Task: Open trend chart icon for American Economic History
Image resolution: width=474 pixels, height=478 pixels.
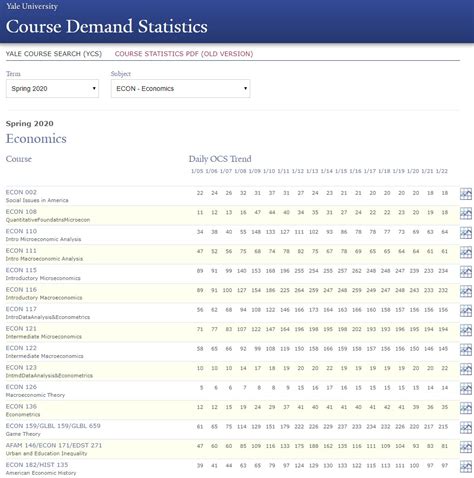Action: [466, 467]
